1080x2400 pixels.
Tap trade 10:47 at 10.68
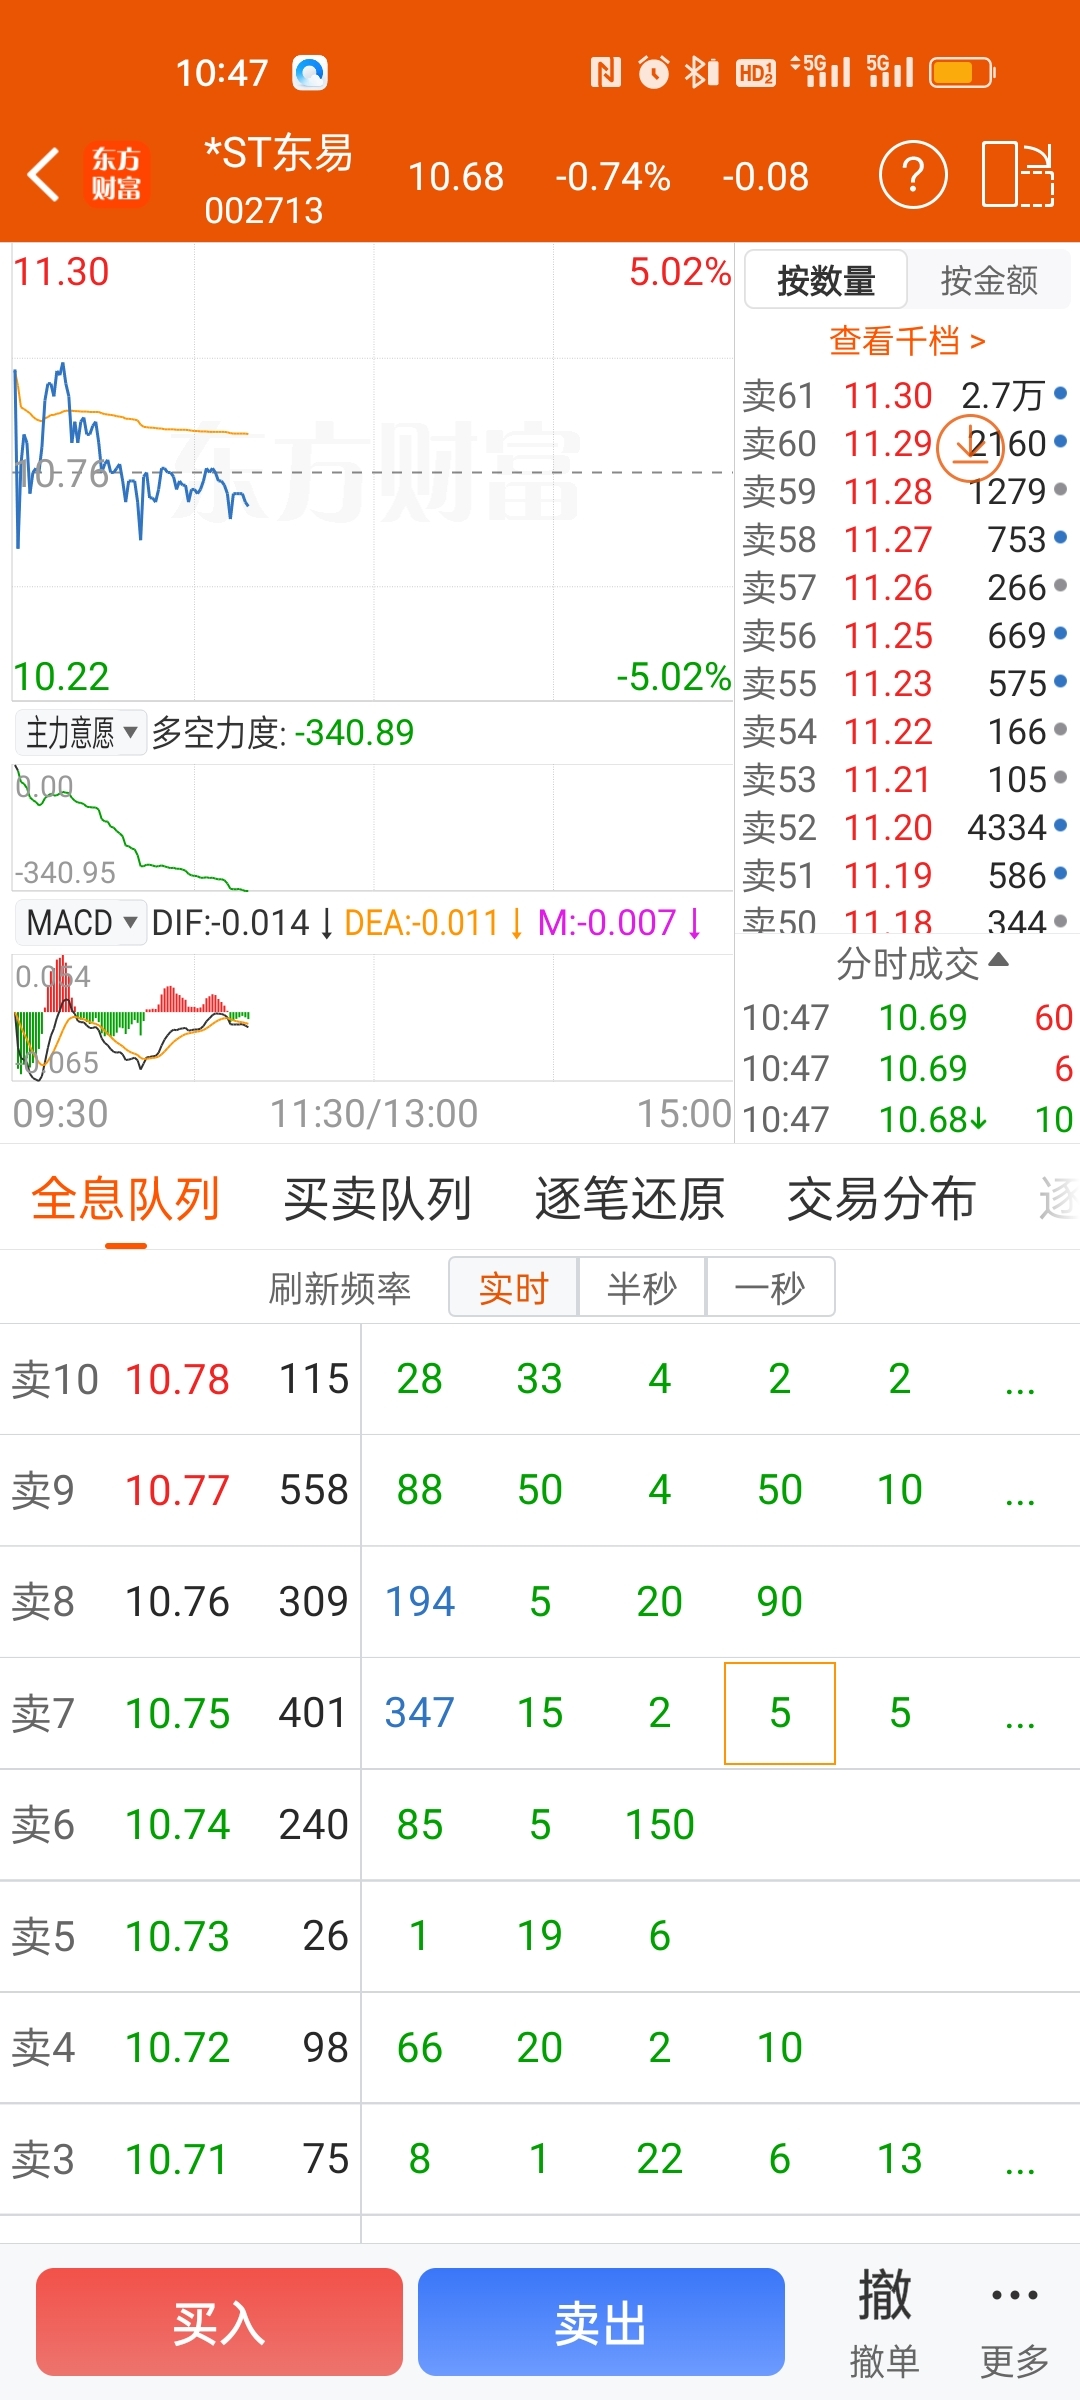click(x=908, y=1119)
